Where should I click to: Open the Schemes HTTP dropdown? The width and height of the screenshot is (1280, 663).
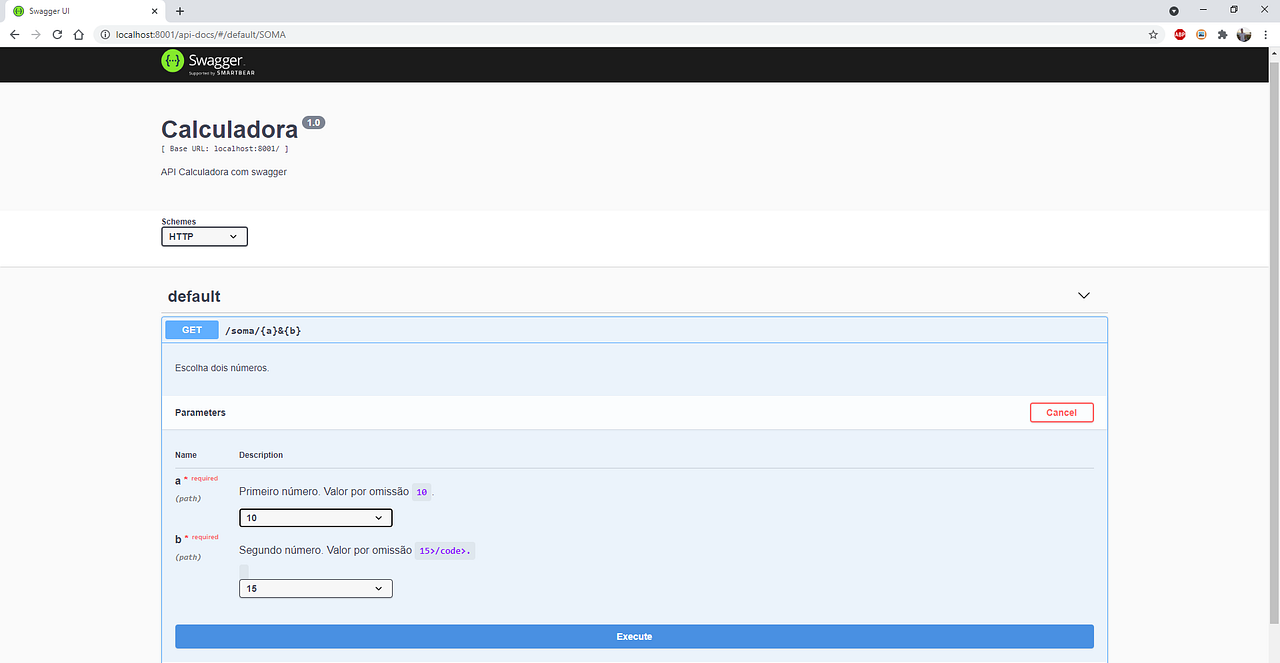click(x=204, y=236)
